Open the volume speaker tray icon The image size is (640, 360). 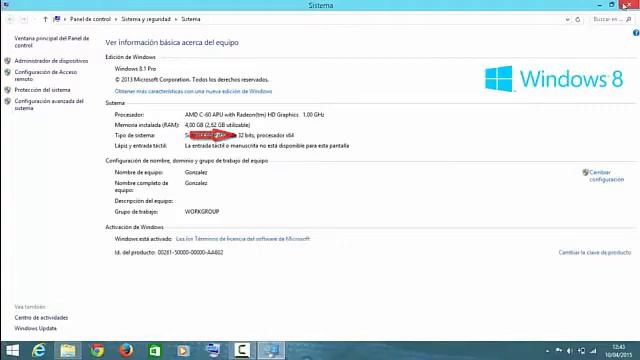point(570,351)
